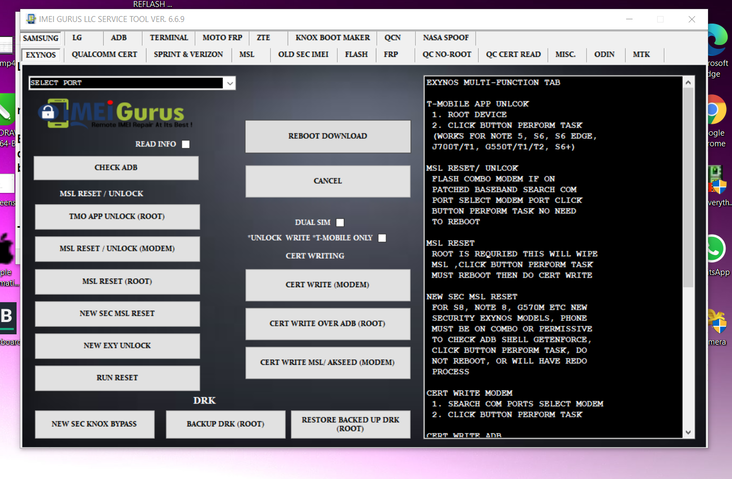Open the QC NO-ROOT sub-tab
The width and height of the screenshot is (732, 479).
pyautogui.click(x=447, y=55)
